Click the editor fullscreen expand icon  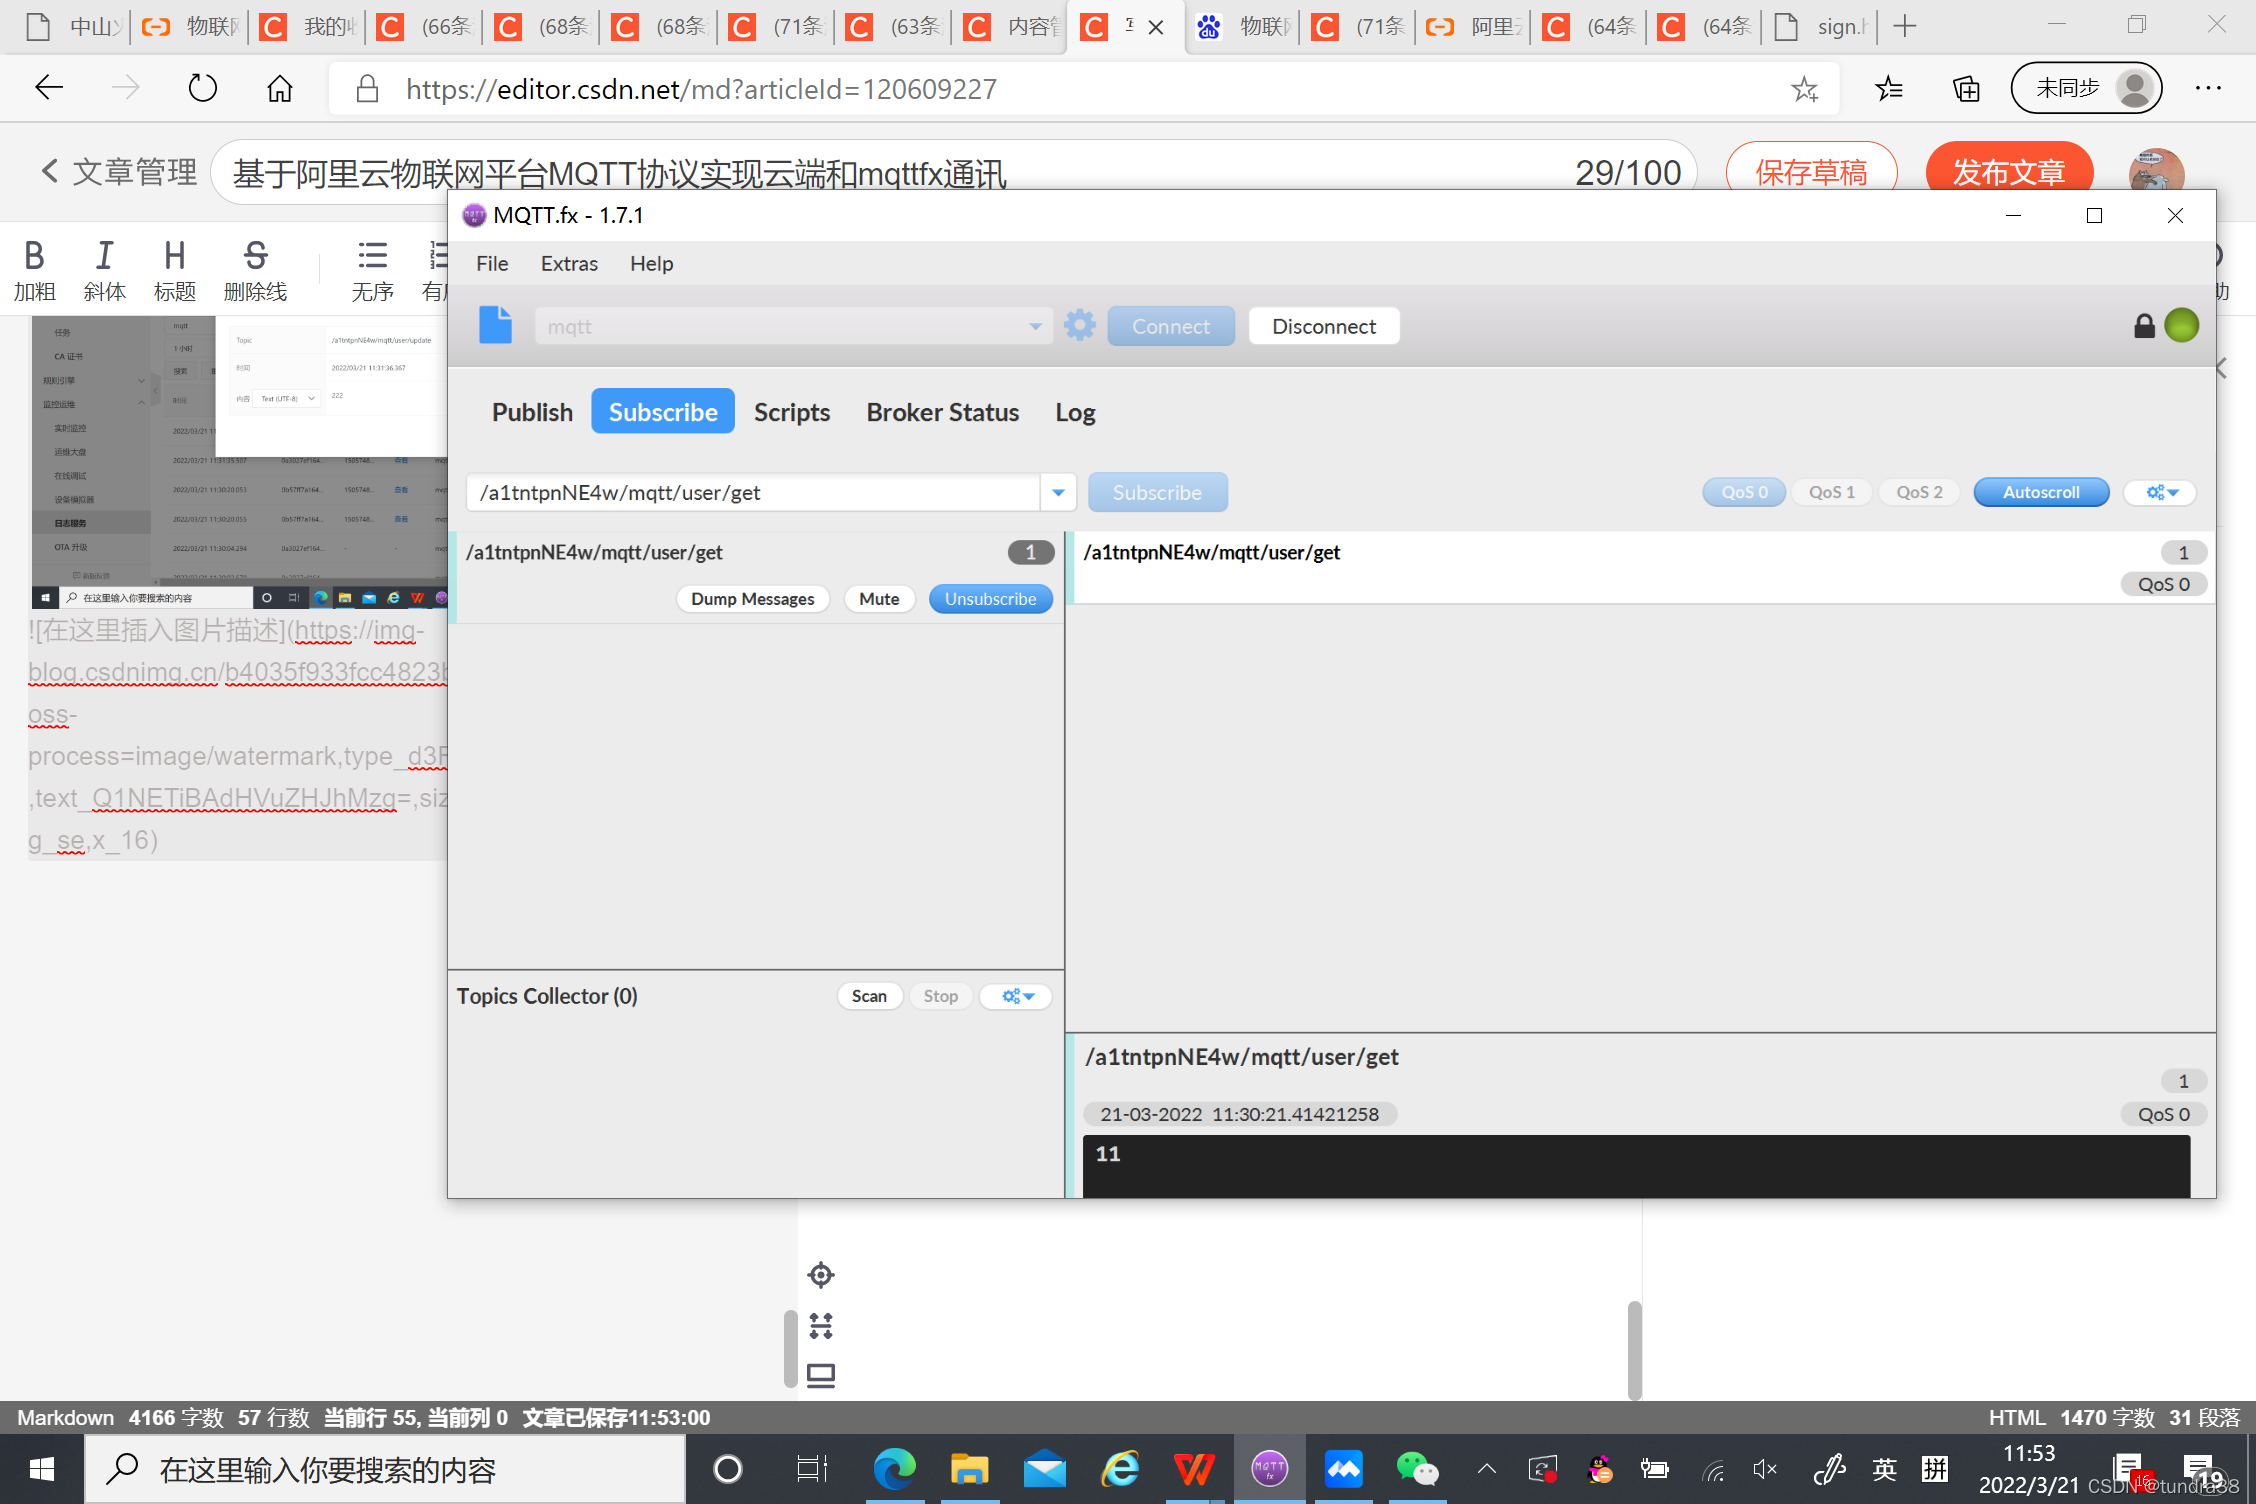coord(821,1326)
